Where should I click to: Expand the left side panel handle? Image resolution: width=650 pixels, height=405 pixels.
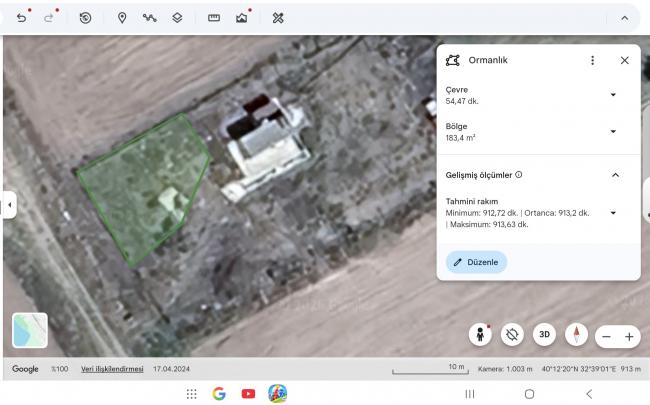point(9,204)
